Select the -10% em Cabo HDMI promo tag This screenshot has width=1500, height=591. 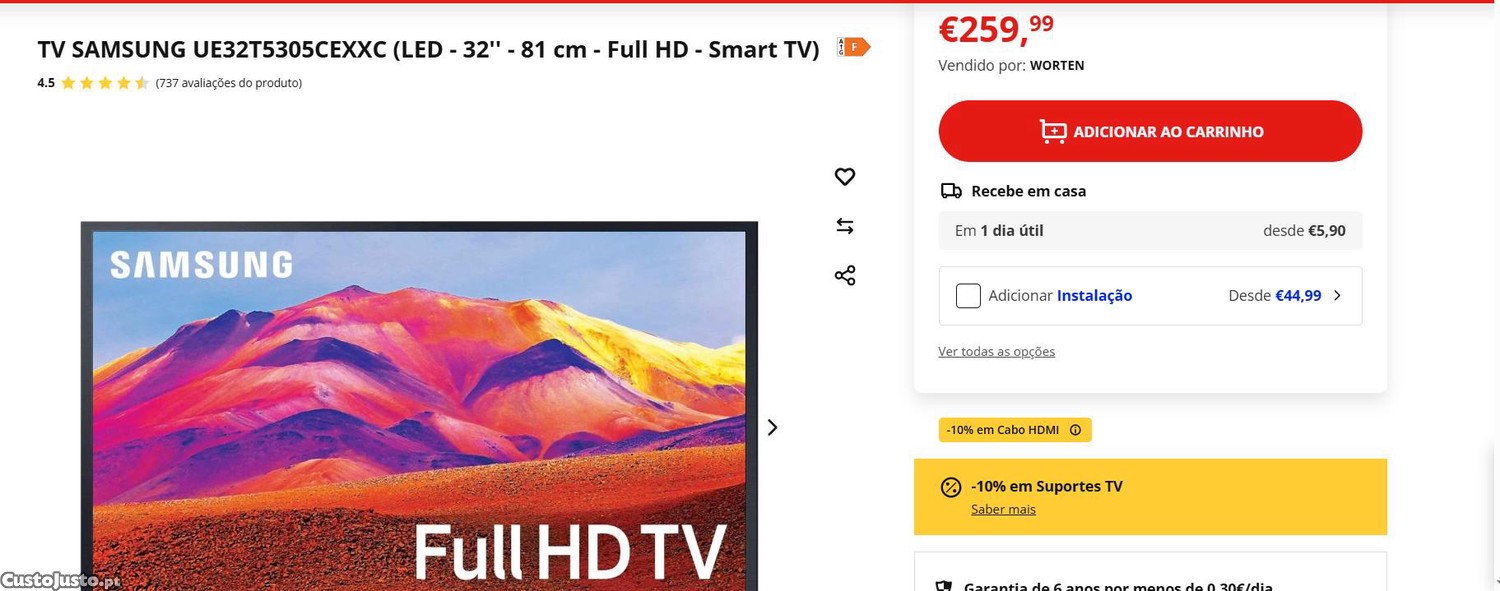click(1015, 430)
